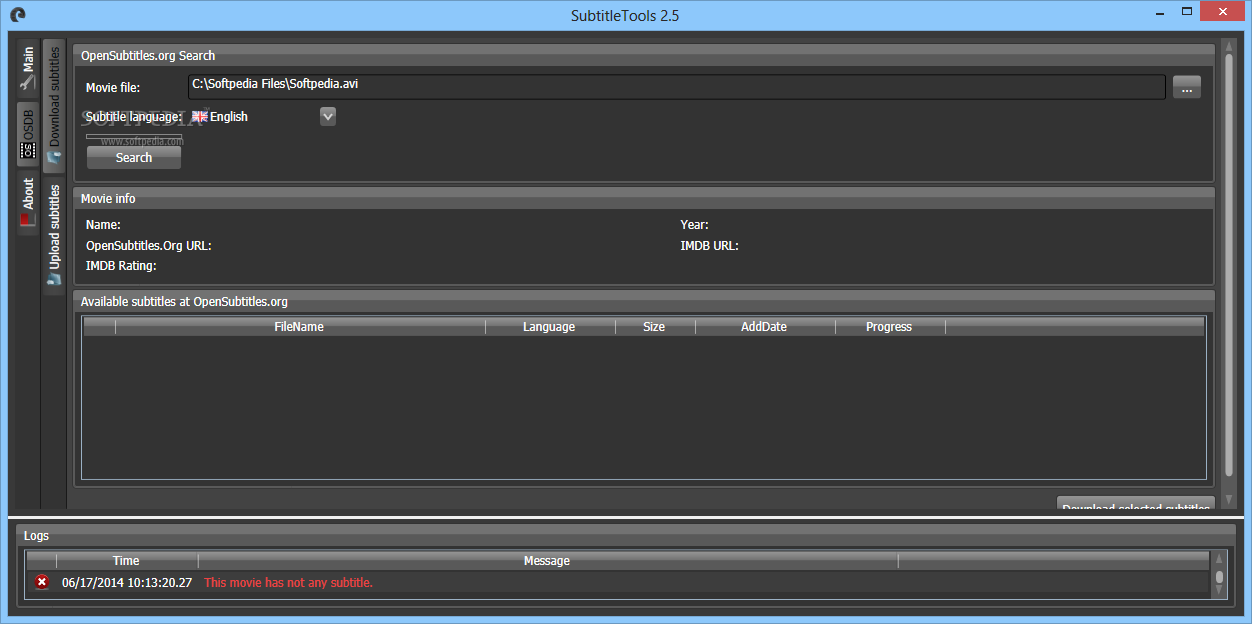Click the IMDB URL label
This screenshot has width=1252, height=624.
tap(710, 246)
